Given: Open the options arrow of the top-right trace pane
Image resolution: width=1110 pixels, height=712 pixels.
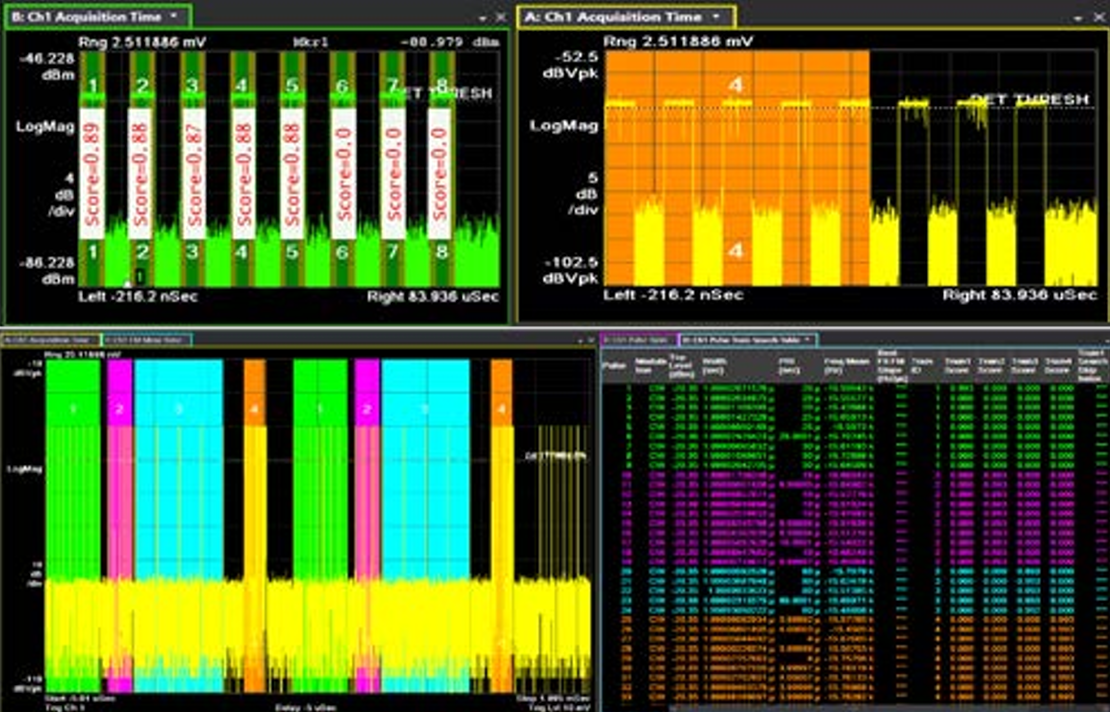Looking at the screenshot, I should click(x=1078, y=18).
